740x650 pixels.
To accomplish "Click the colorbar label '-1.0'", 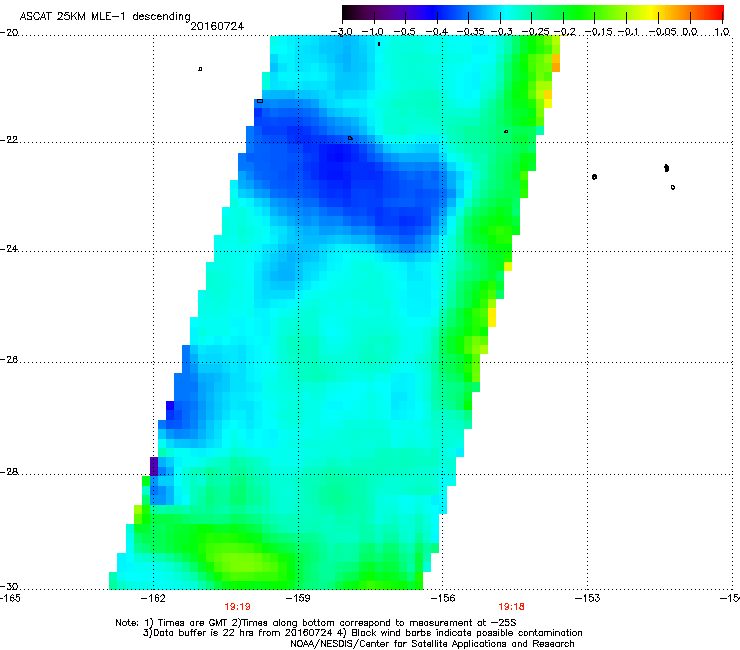I will click(x=373, y=32).
